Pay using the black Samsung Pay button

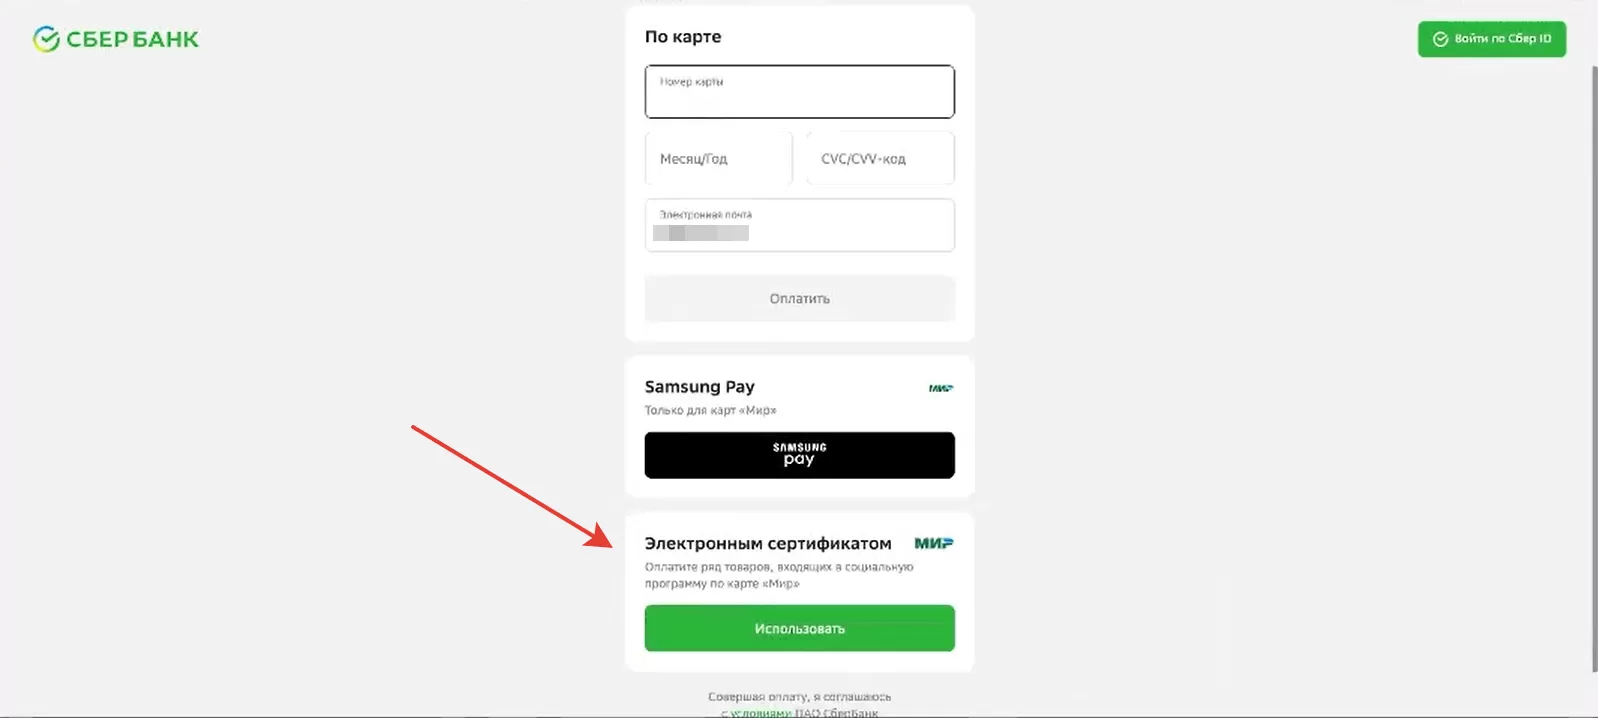point(800,455)
